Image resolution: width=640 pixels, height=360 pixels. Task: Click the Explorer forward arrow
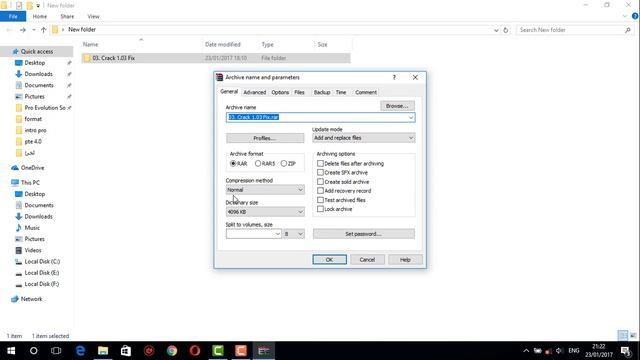(22, 30)
